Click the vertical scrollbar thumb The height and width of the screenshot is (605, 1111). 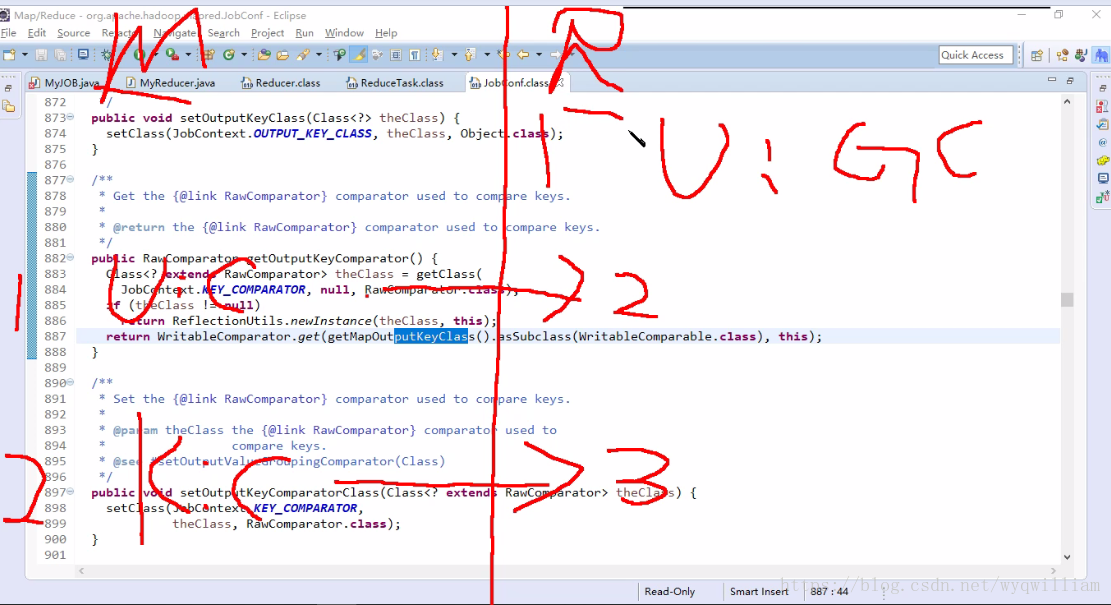pos(1067,300)
